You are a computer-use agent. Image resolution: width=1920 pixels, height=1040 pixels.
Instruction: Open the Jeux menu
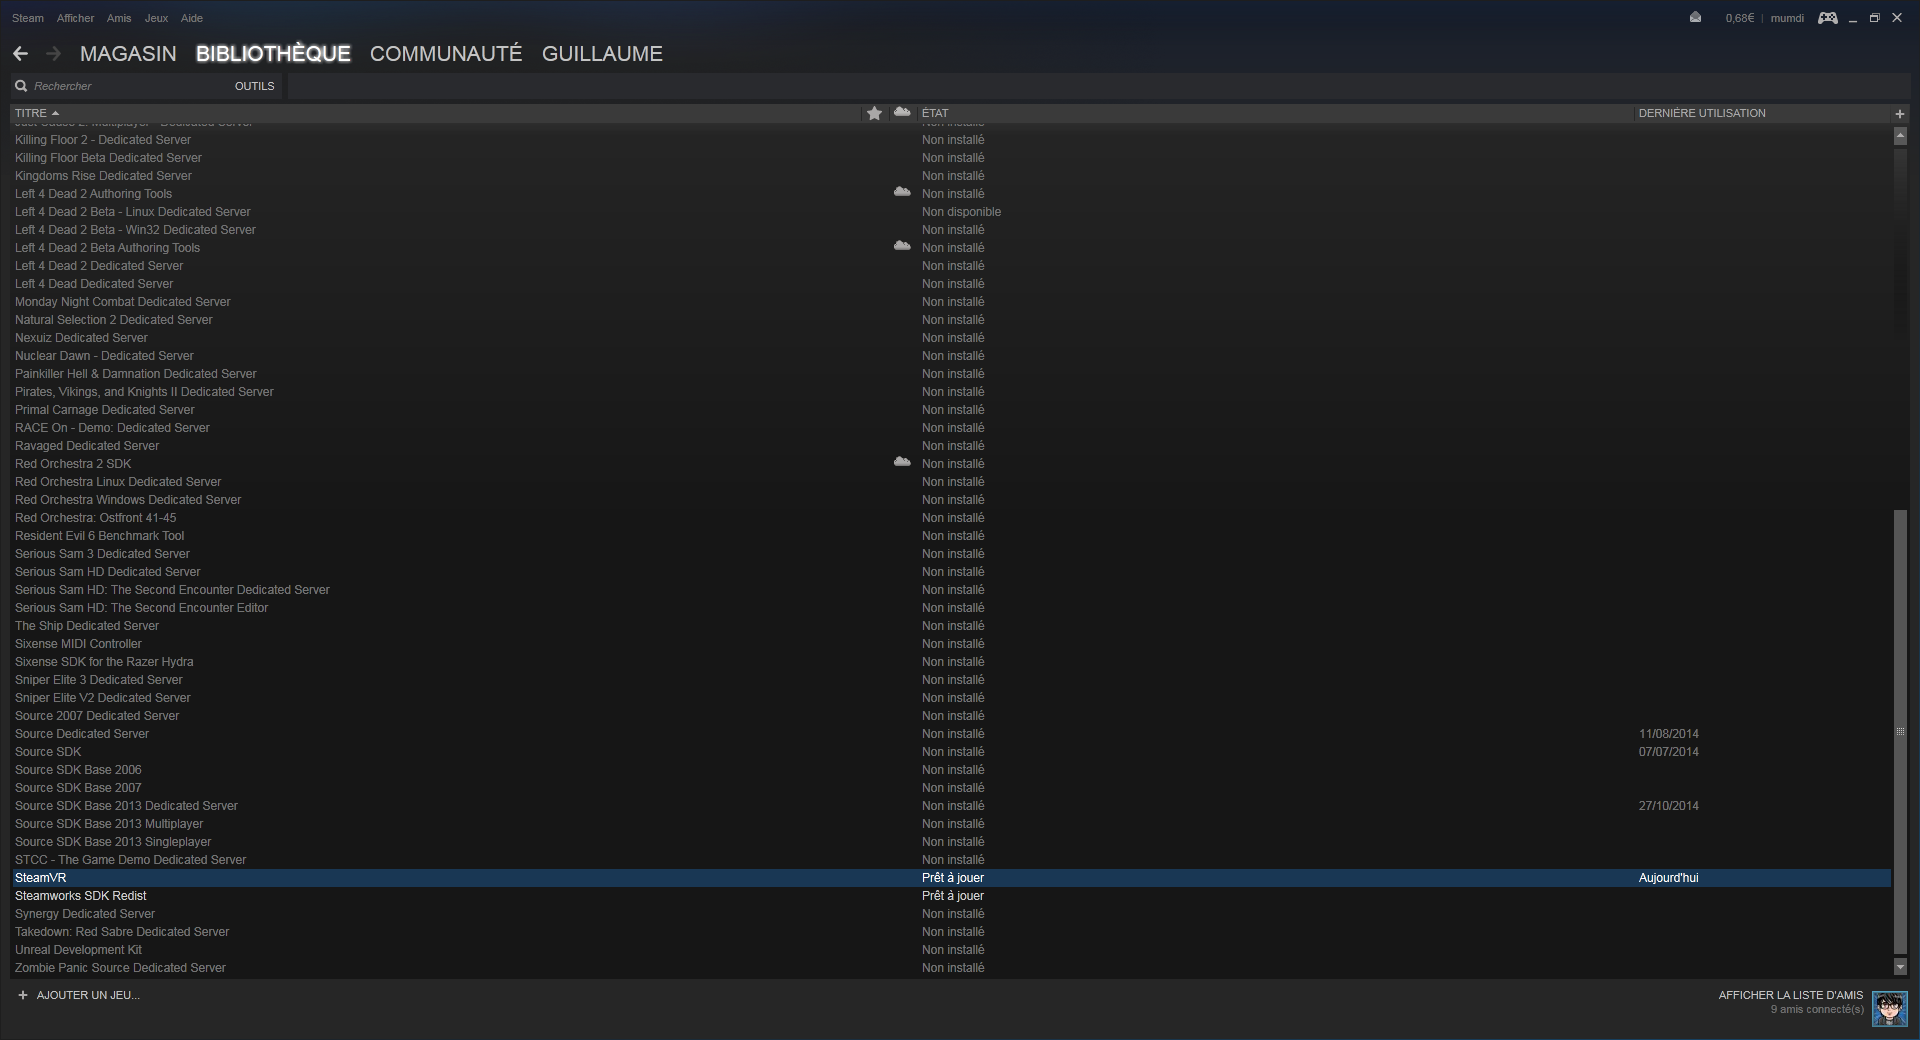[x=156, y=18]
